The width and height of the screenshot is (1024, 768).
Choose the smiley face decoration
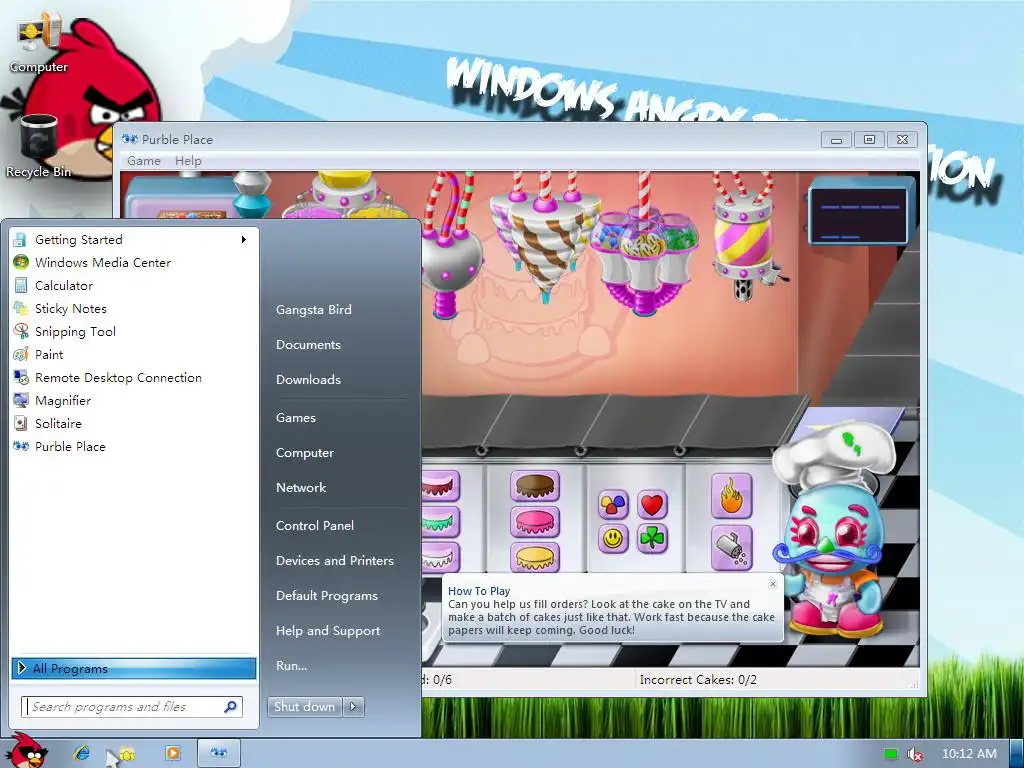click(613, 539)
